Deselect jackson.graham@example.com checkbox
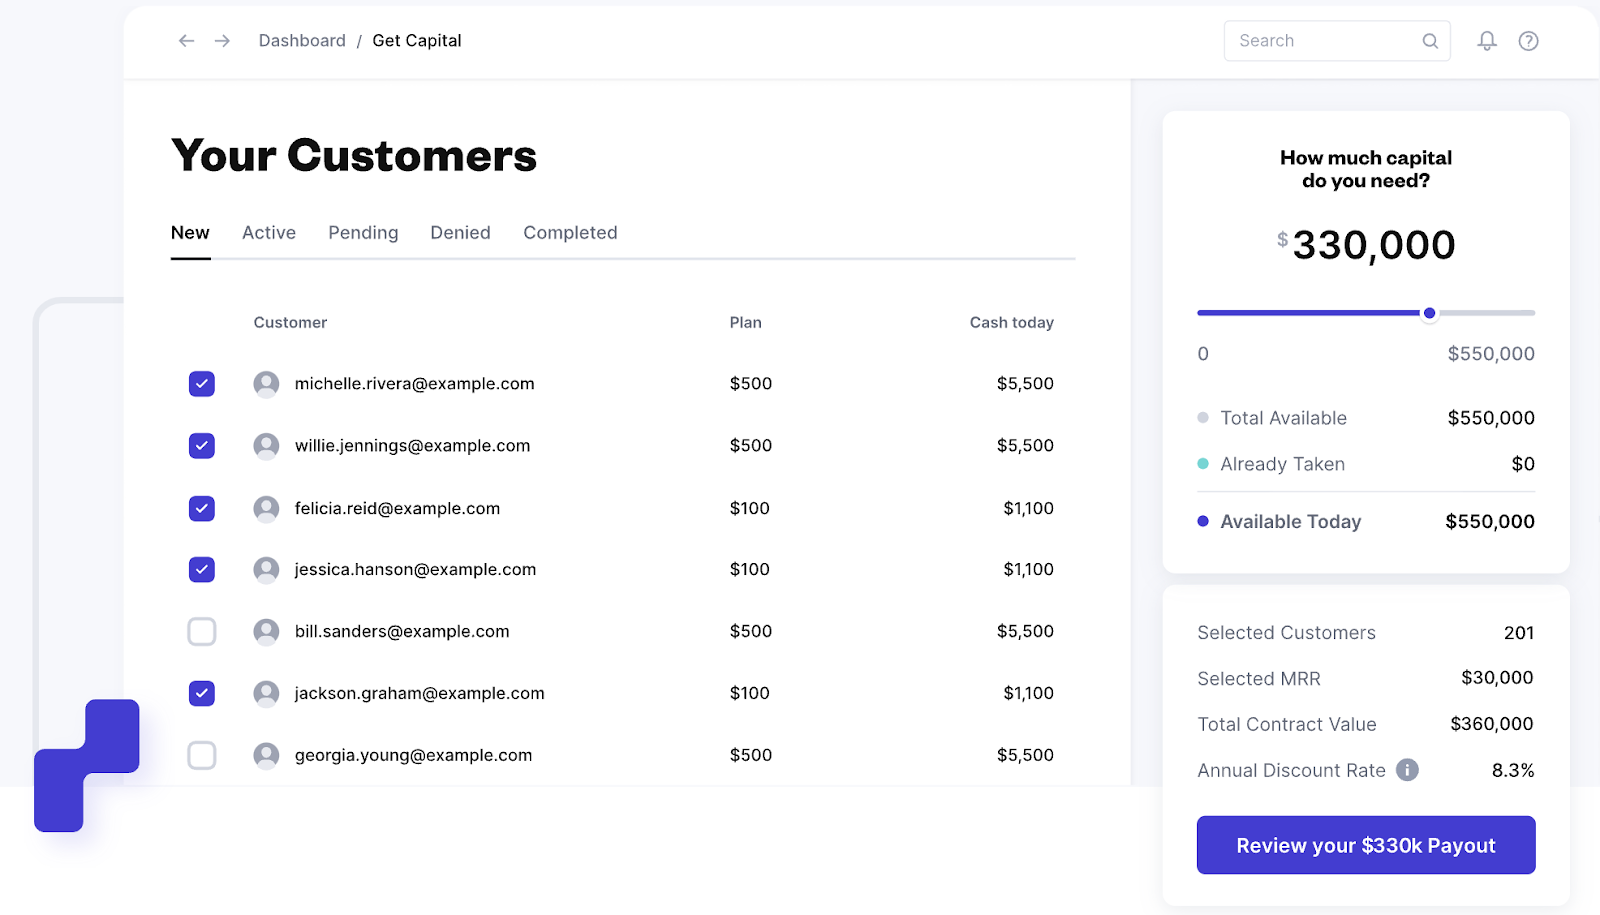Screen dimensions: 1600x915 (x=202, y=693)
